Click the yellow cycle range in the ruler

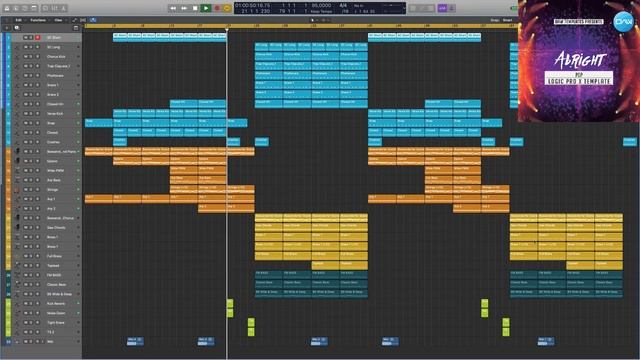pos(300,26)
